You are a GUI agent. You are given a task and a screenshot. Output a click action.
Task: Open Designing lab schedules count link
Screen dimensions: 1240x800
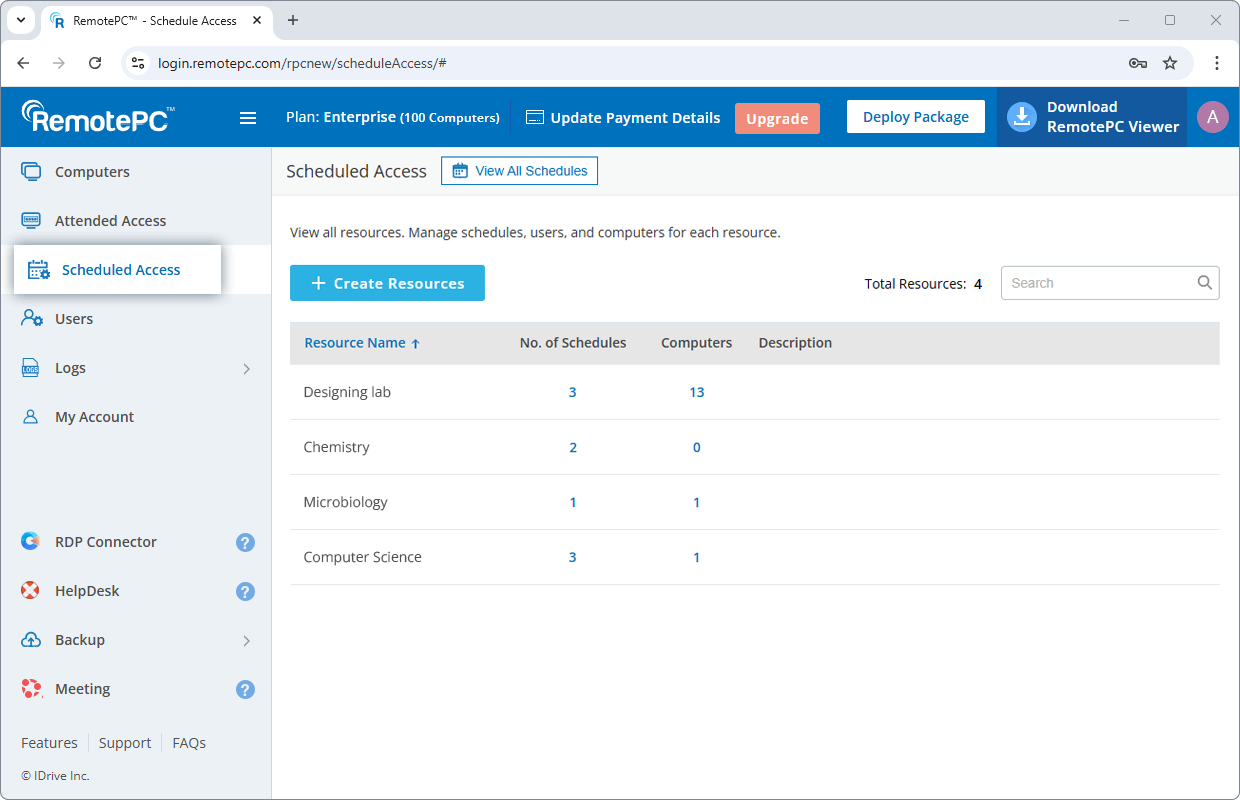(573, 392)
